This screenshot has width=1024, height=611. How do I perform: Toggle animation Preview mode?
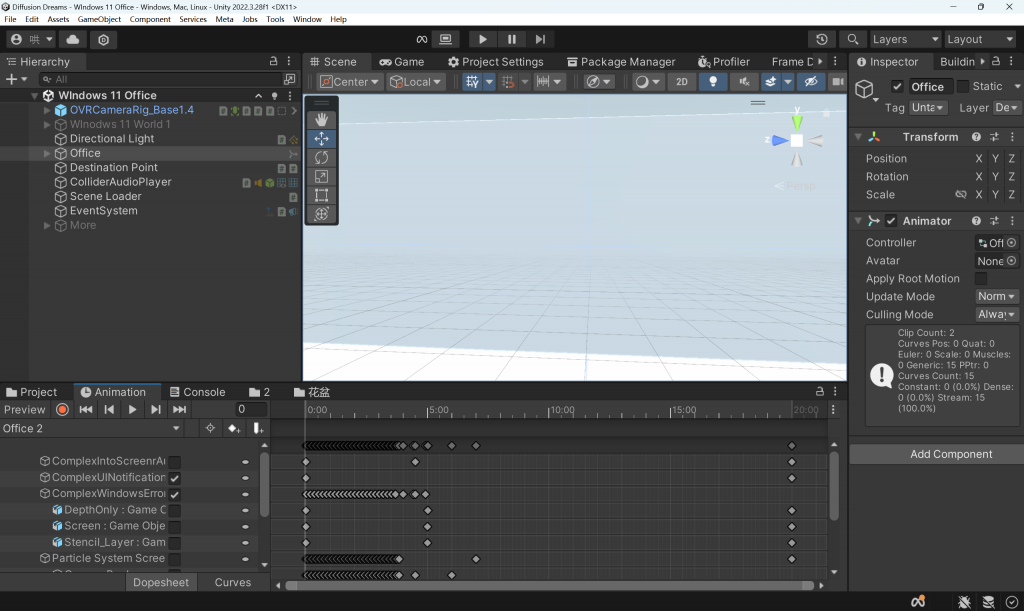24,409
